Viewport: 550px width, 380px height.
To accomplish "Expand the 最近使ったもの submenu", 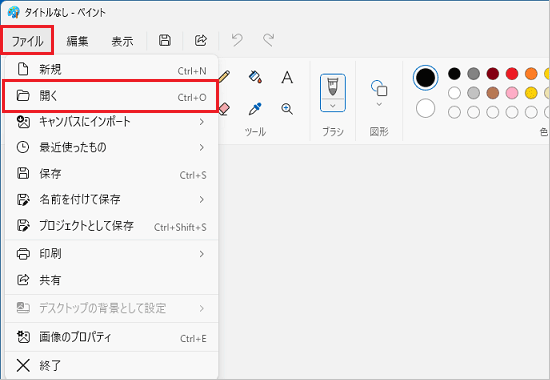I will click(x=112, y=147).
